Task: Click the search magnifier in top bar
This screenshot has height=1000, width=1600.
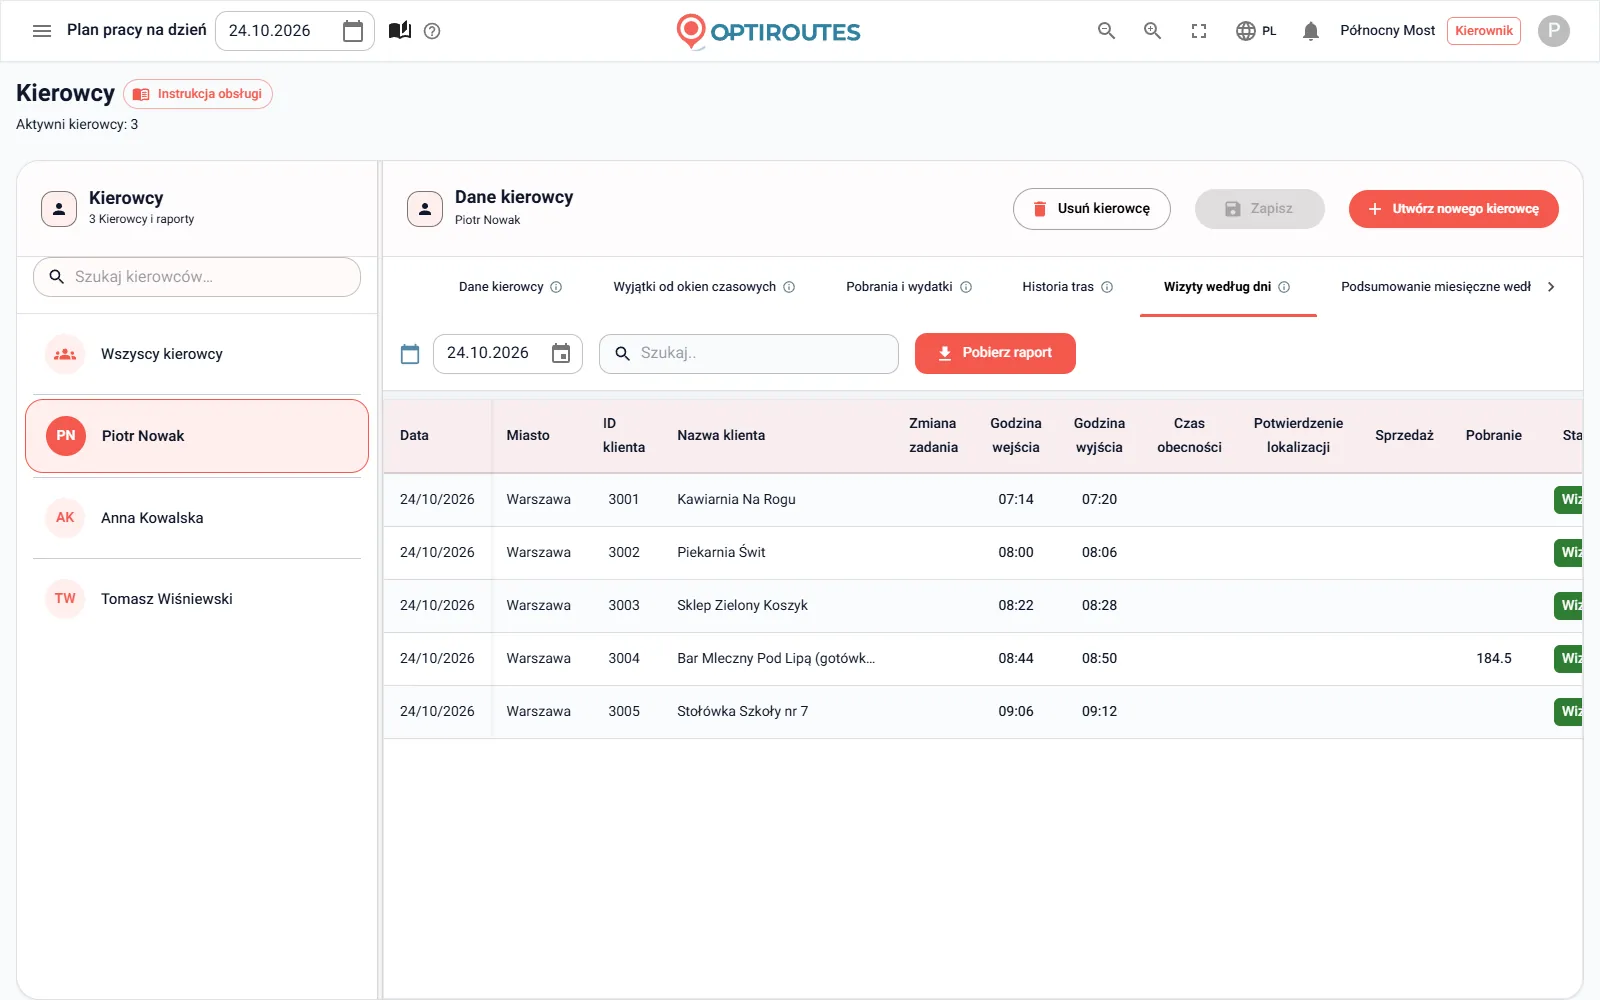Action: (1106, 31)
